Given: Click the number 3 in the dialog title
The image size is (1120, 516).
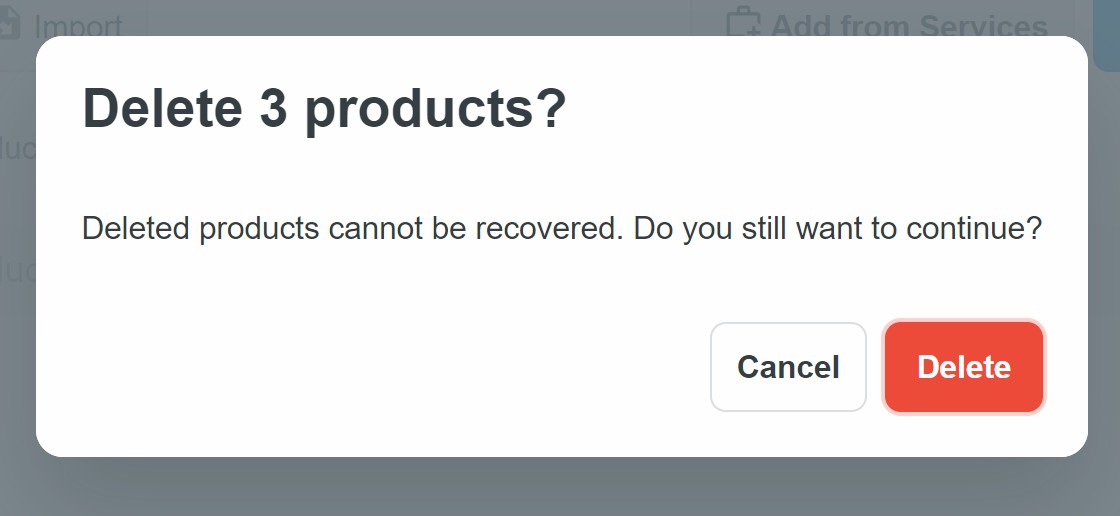Looking at the screenshot, I should click(x=273, y=109).
